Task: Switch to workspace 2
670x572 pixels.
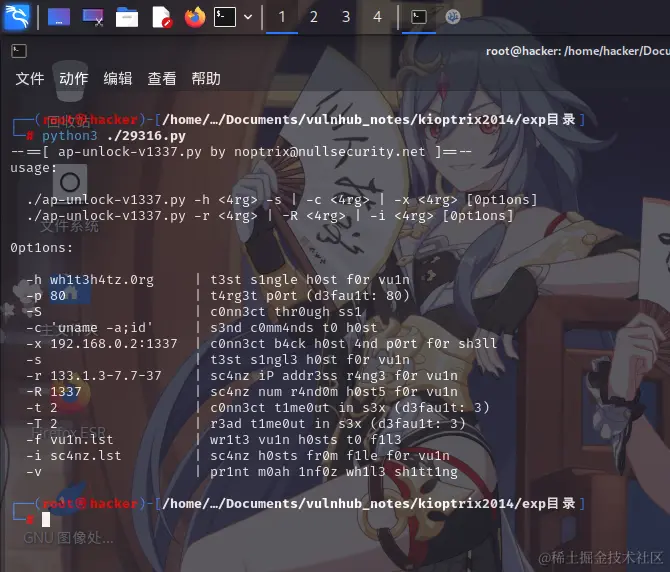Action: point(314,17)
